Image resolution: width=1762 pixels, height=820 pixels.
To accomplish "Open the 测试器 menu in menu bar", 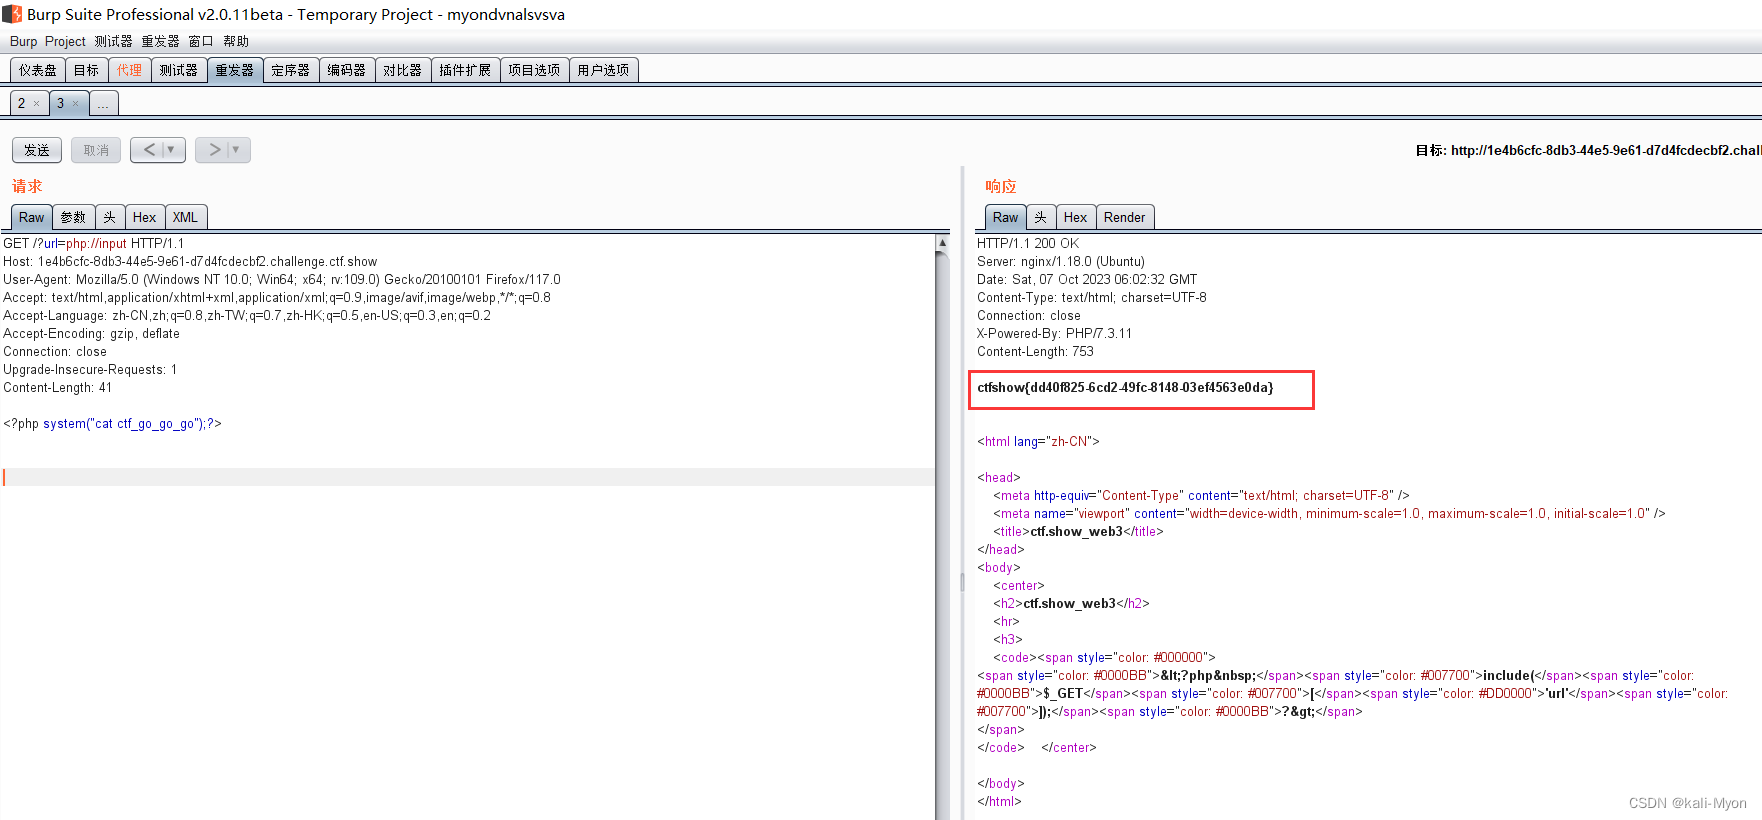I will click(x=113, y=41).
